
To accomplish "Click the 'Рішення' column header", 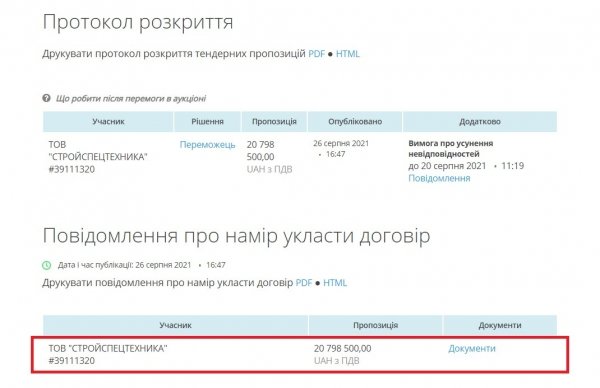I will tap(207, 122).
